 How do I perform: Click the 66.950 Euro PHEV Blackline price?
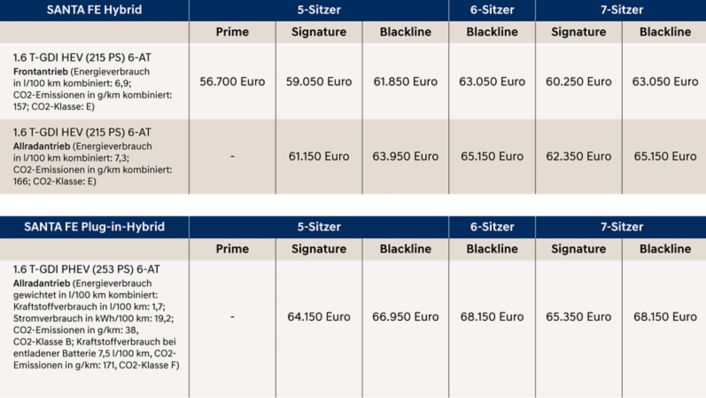[405, 317]
